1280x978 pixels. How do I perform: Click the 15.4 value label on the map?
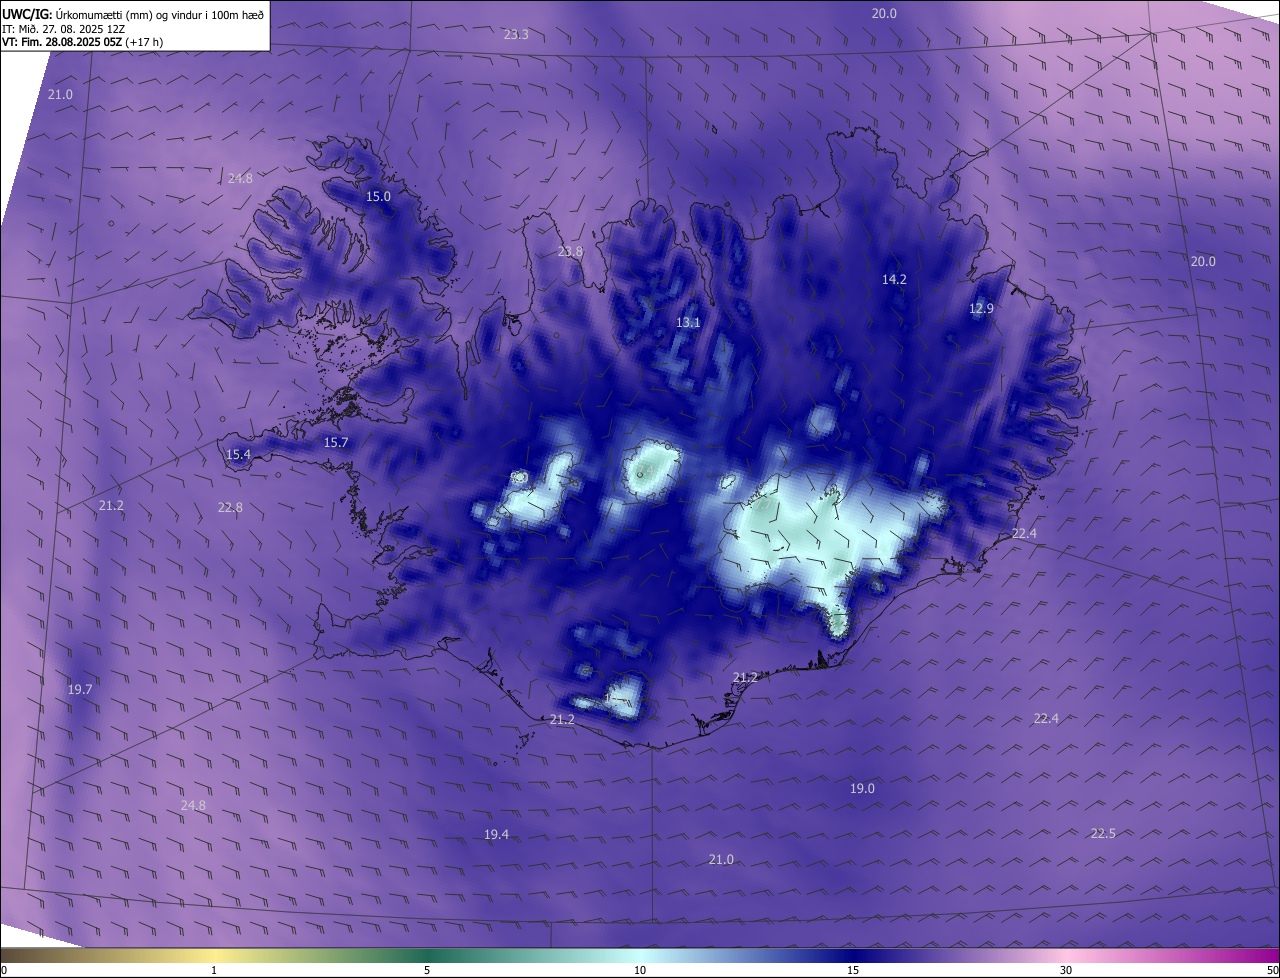point(237,454)
